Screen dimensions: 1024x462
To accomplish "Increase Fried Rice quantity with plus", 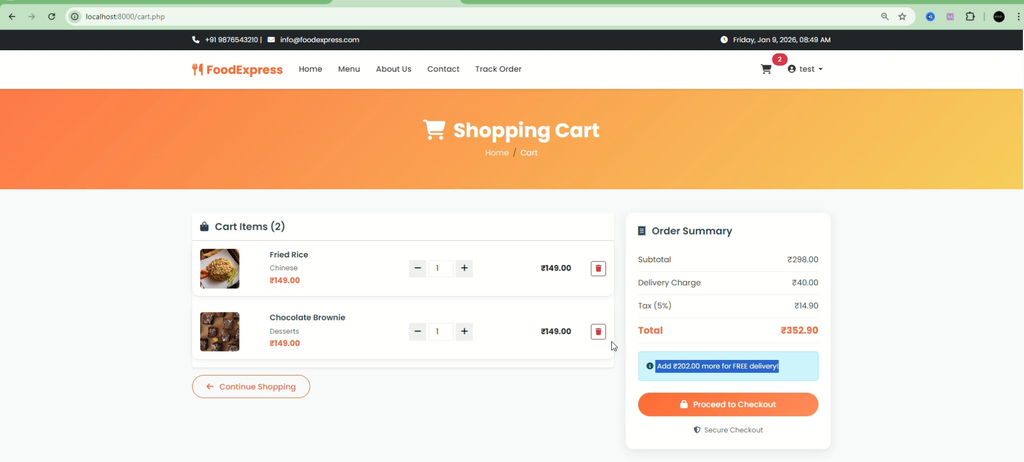I will coord(464,269).
